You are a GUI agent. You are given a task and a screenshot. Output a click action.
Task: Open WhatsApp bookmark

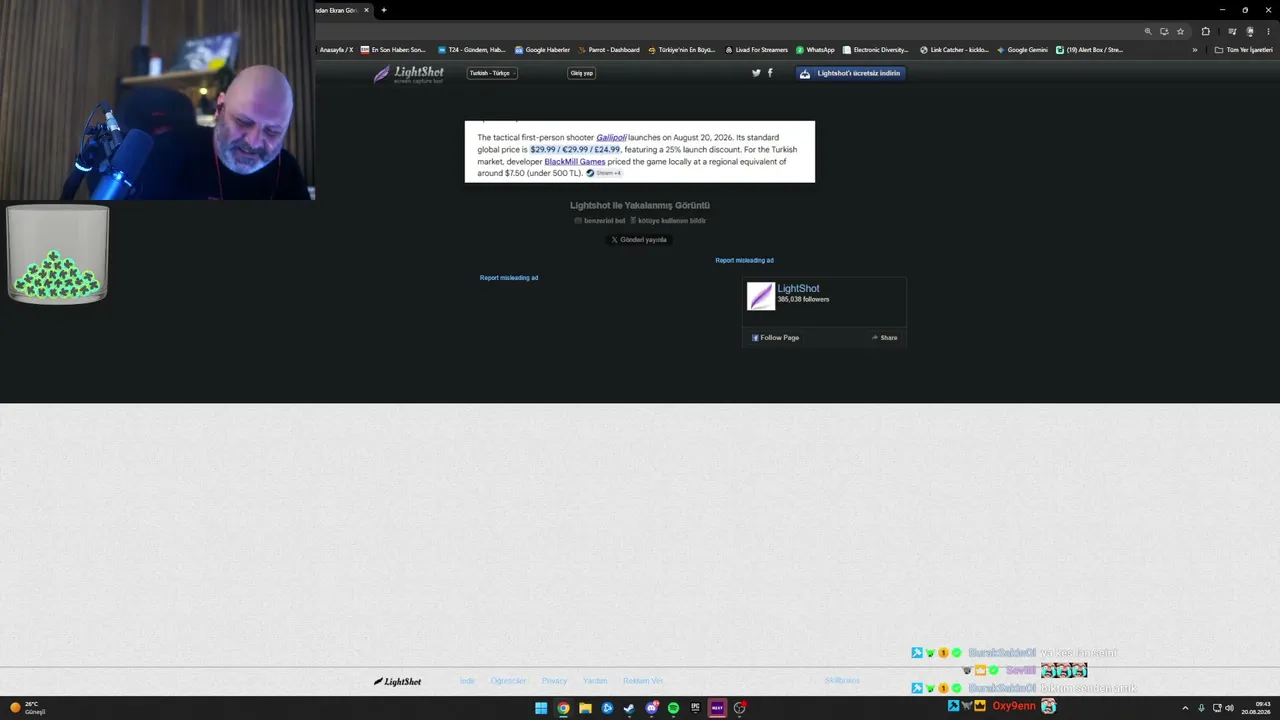pyautogui.click(x=815, y=50)
